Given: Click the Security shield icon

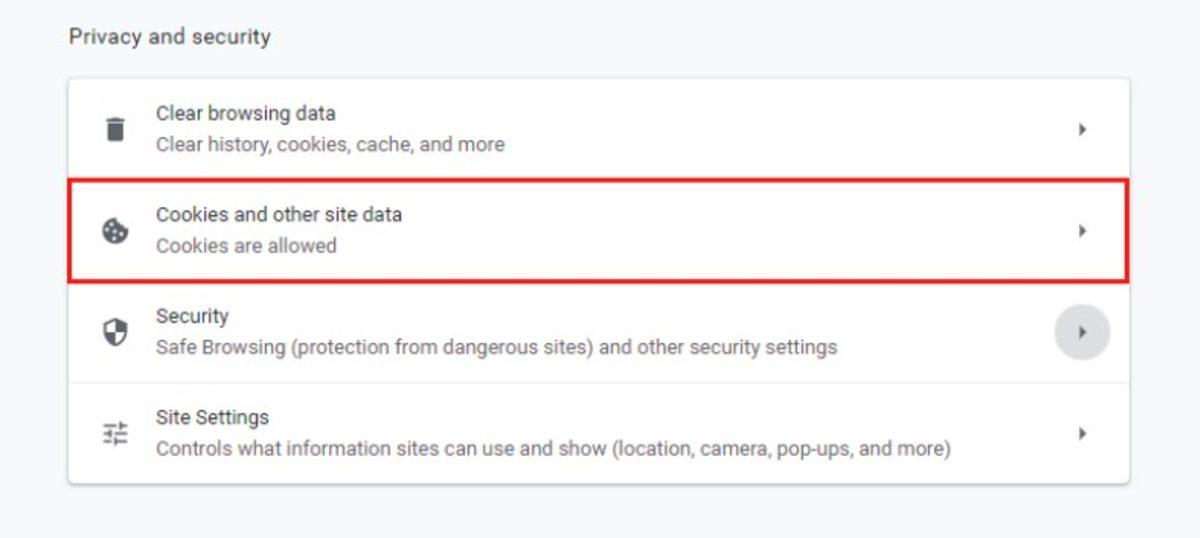Looking at the screenshot, I should 116,332.
